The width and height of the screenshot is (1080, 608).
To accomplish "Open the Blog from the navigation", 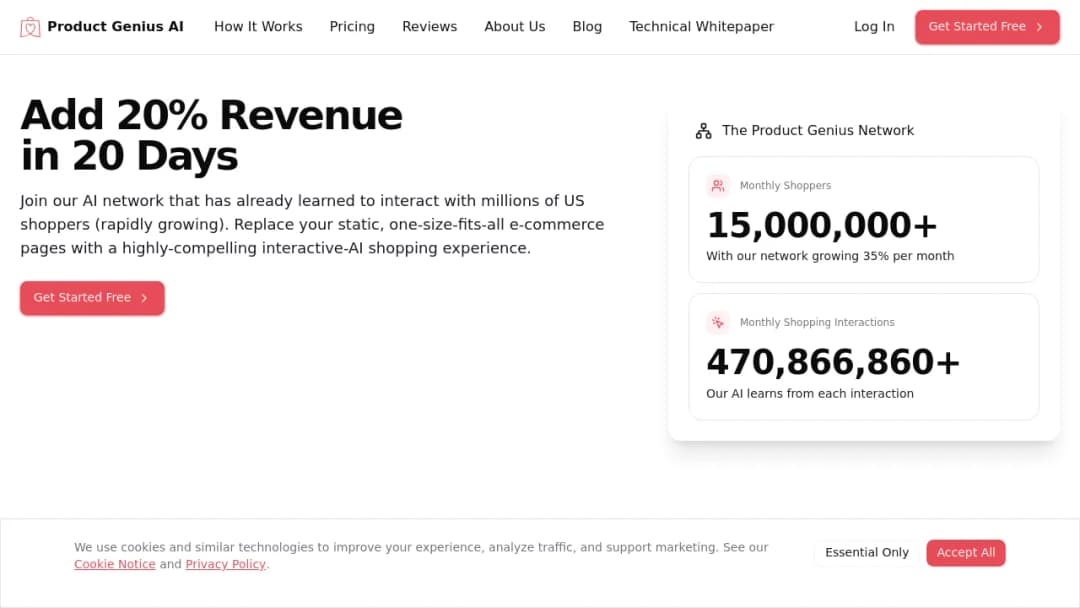I will tap(587, 27).
